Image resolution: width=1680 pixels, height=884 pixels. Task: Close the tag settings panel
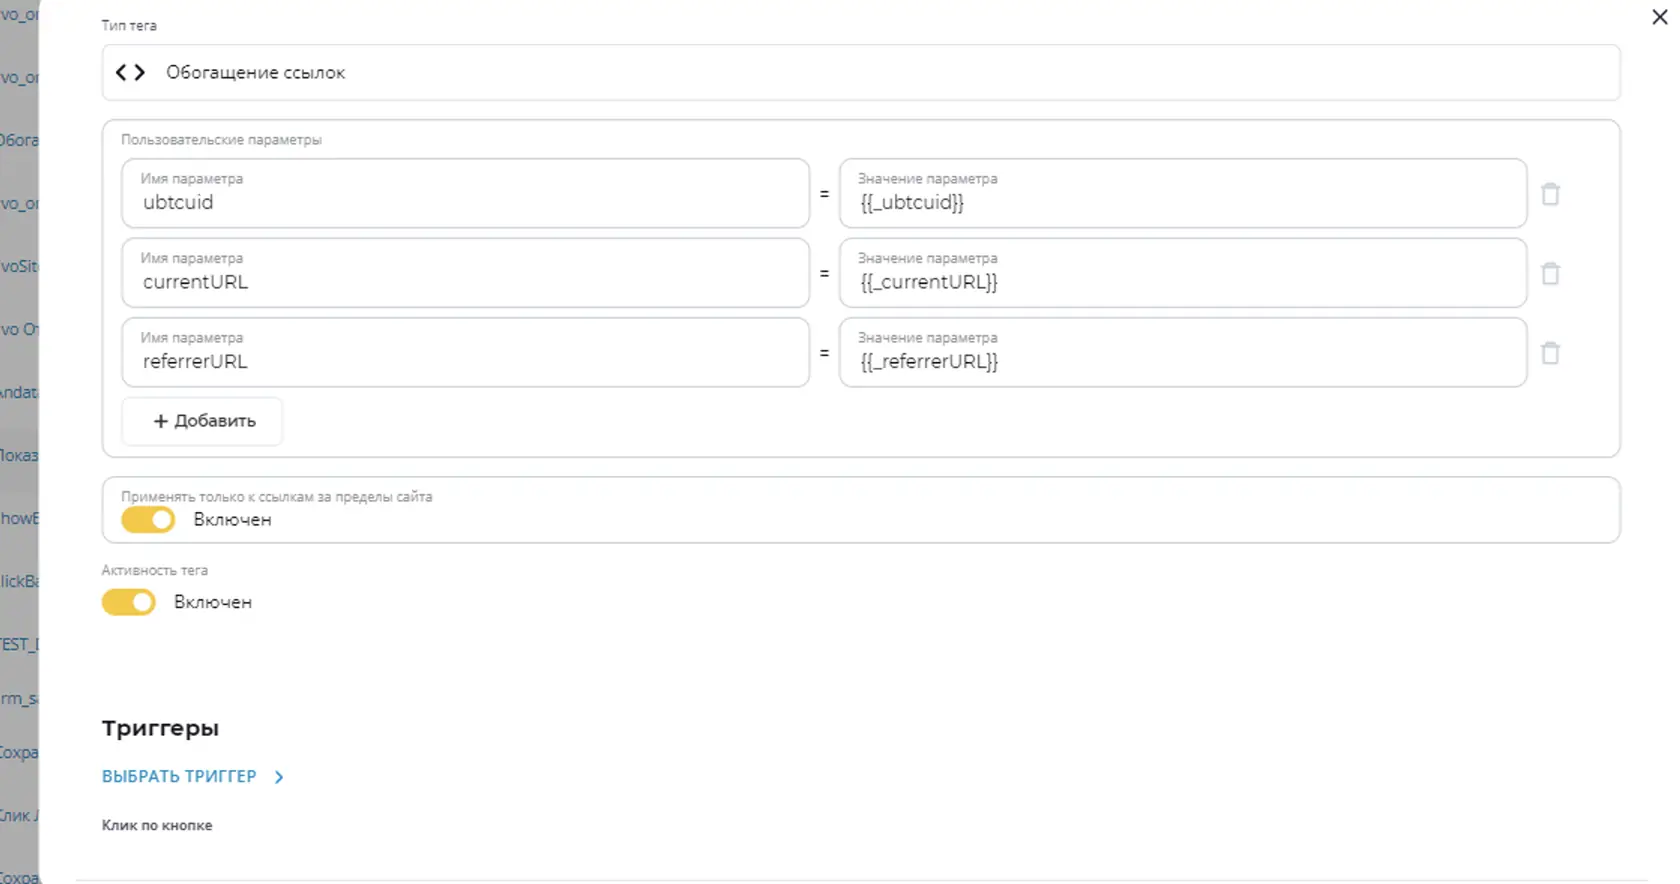point(1659,17)
